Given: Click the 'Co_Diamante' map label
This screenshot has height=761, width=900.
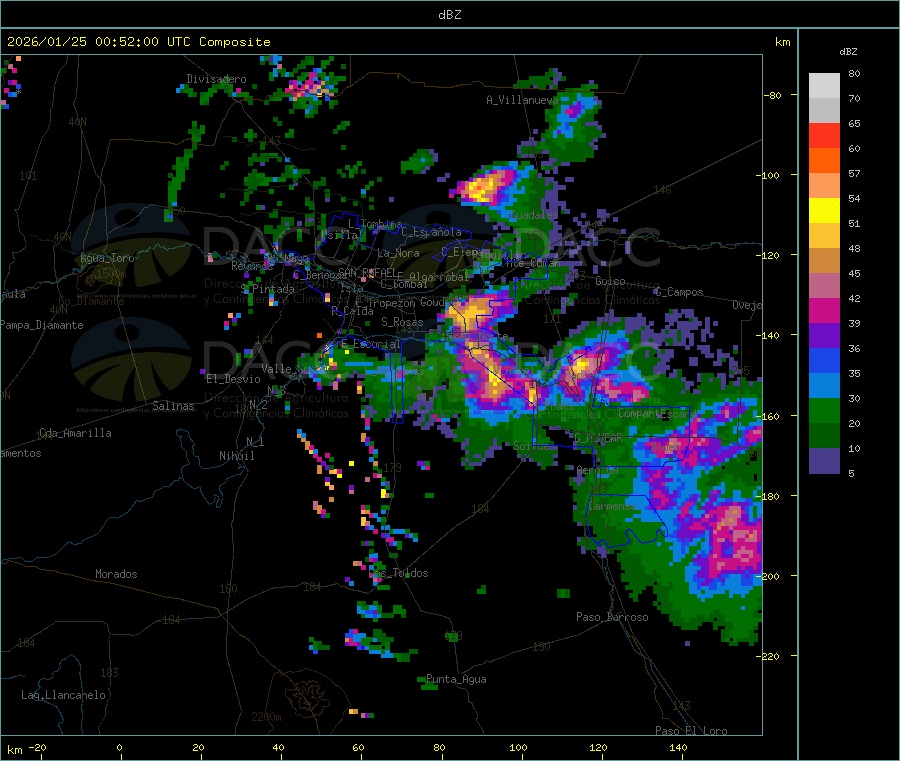Looking at the screenshot, I should click(91, 301).
